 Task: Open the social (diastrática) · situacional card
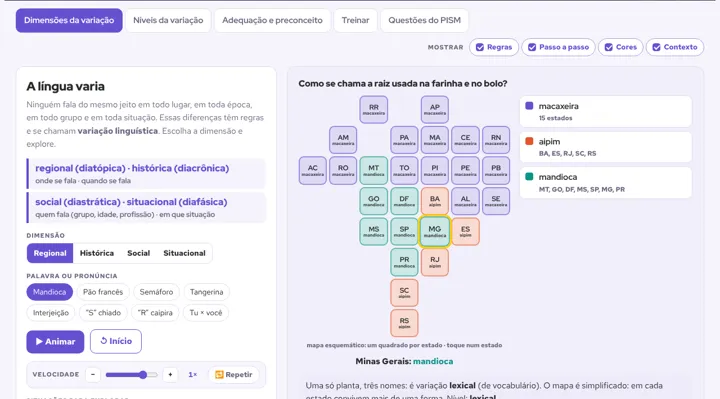(146, 208)
